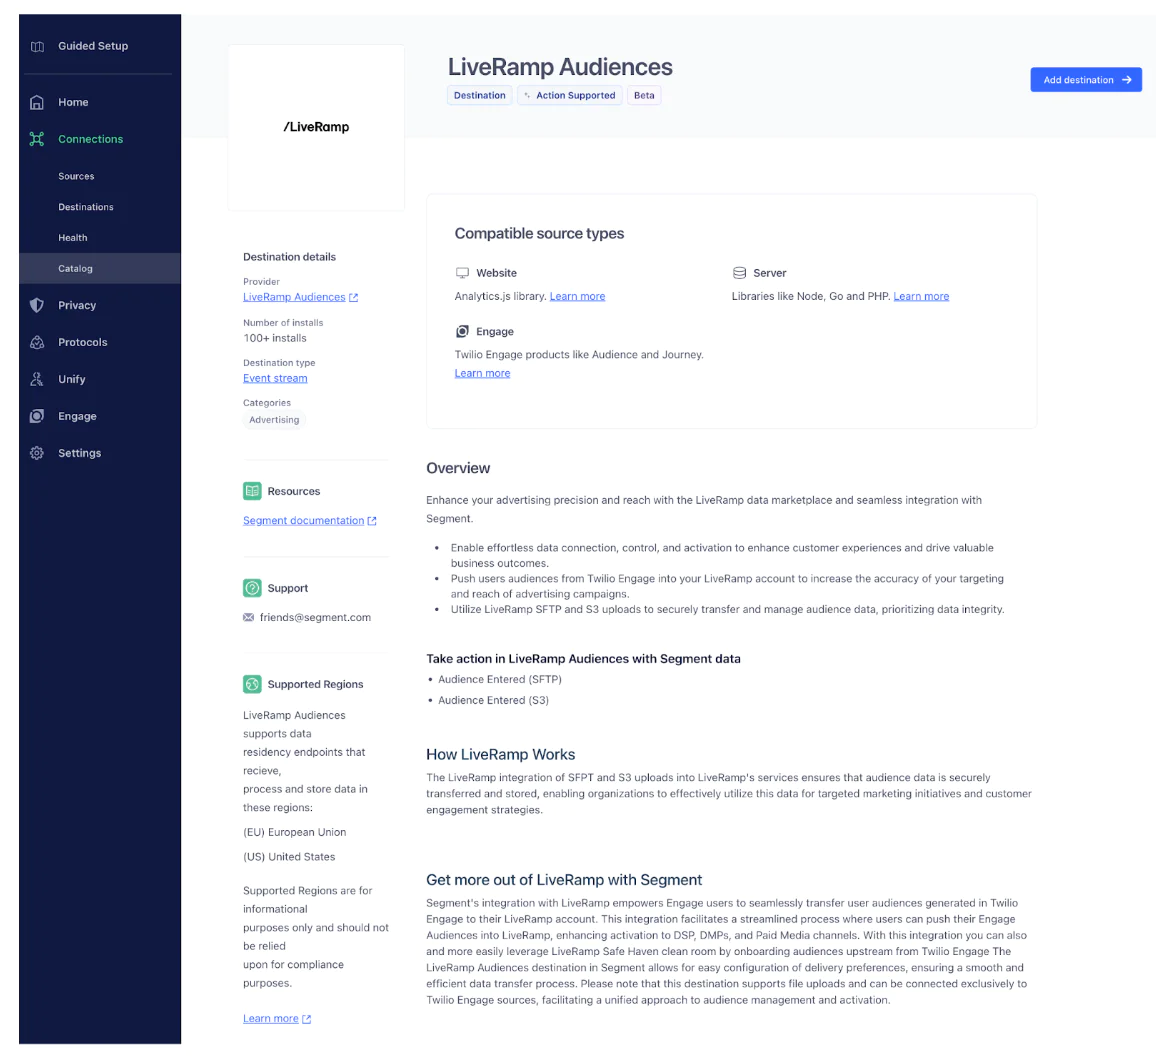Click the Guided Setup book icon

coord(36,46)
